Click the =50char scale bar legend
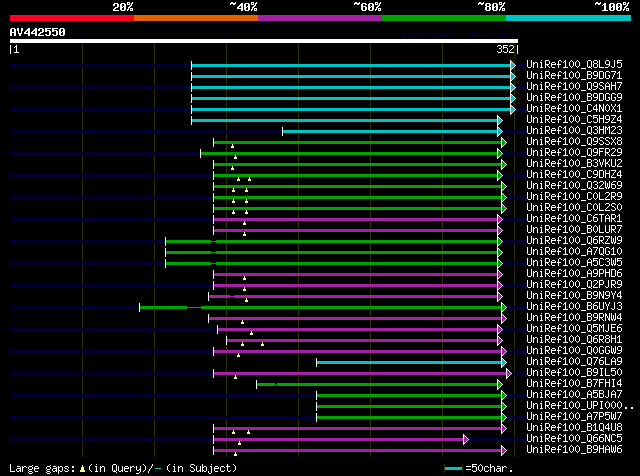 point(479,468)
